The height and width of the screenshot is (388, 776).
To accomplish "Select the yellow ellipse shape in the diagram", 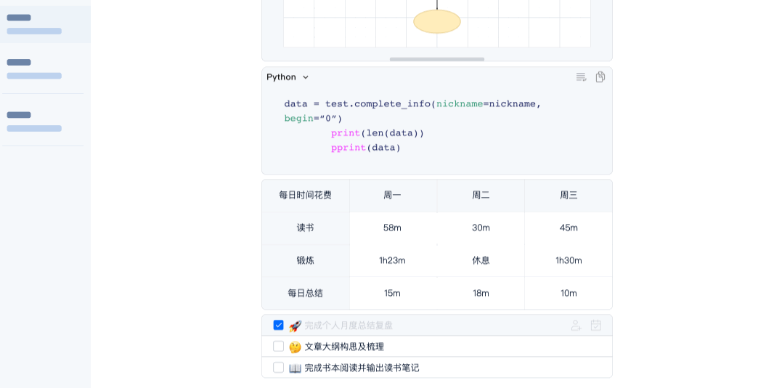I will [x=437, y=22].
